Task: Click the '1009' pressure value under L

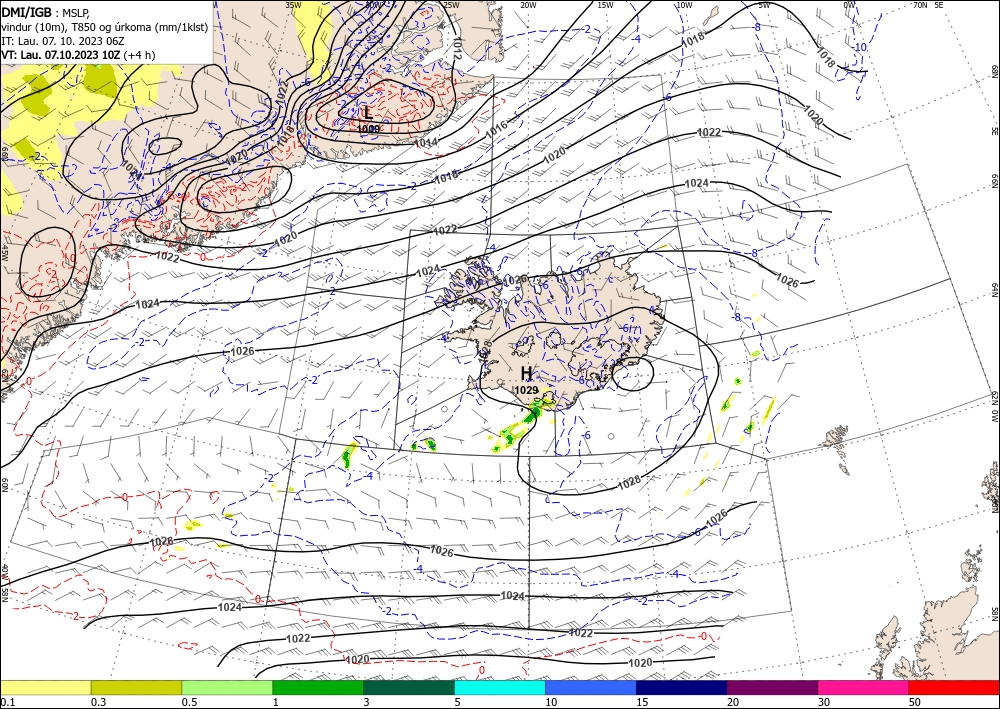Action: [369, 129]
